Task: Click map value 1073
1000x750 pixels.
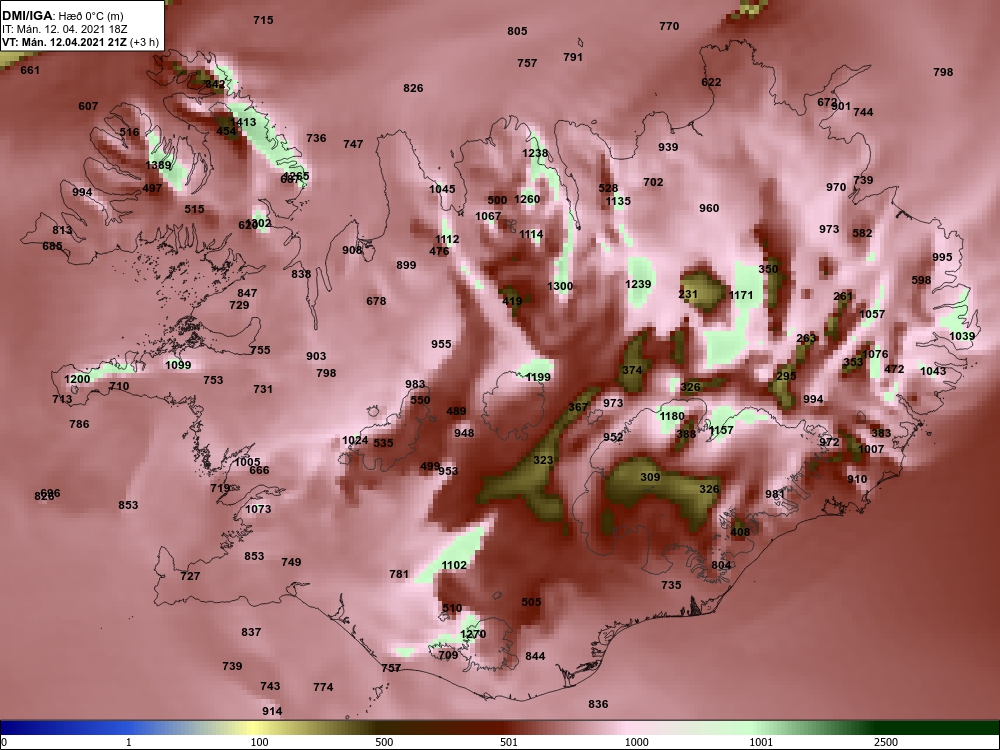Action: 258,509
